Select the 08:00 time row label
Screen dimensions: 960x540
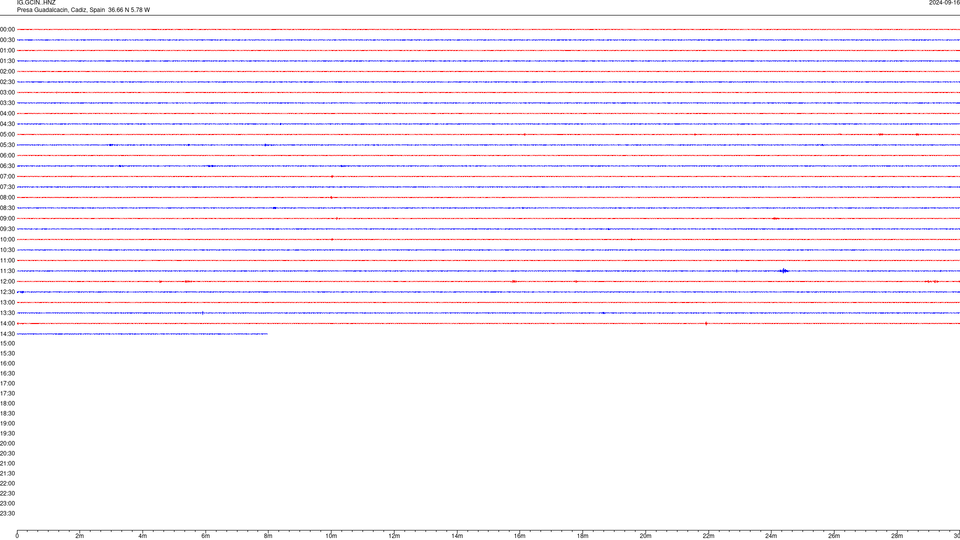coord(7,198)
